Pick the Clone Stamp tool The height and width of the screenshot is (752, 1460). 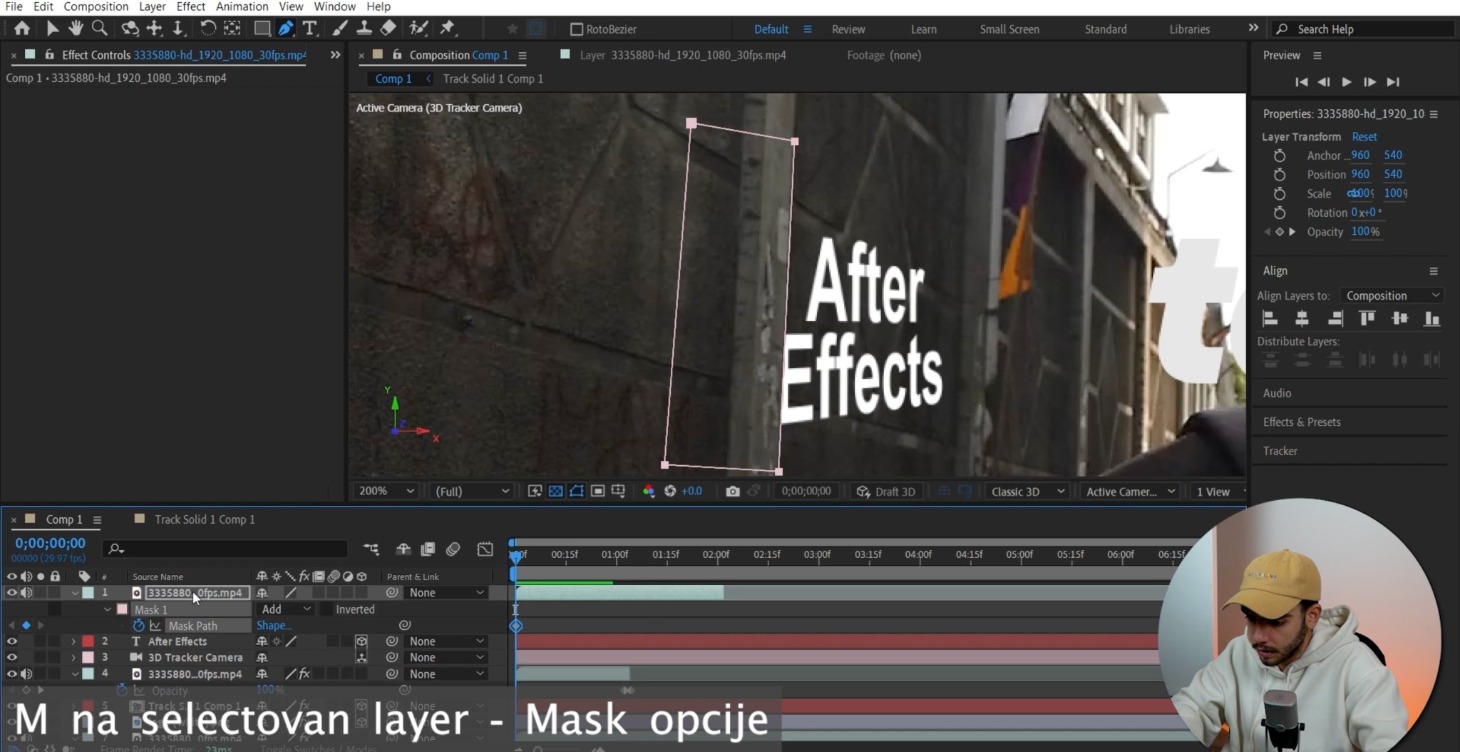[364, 28]
